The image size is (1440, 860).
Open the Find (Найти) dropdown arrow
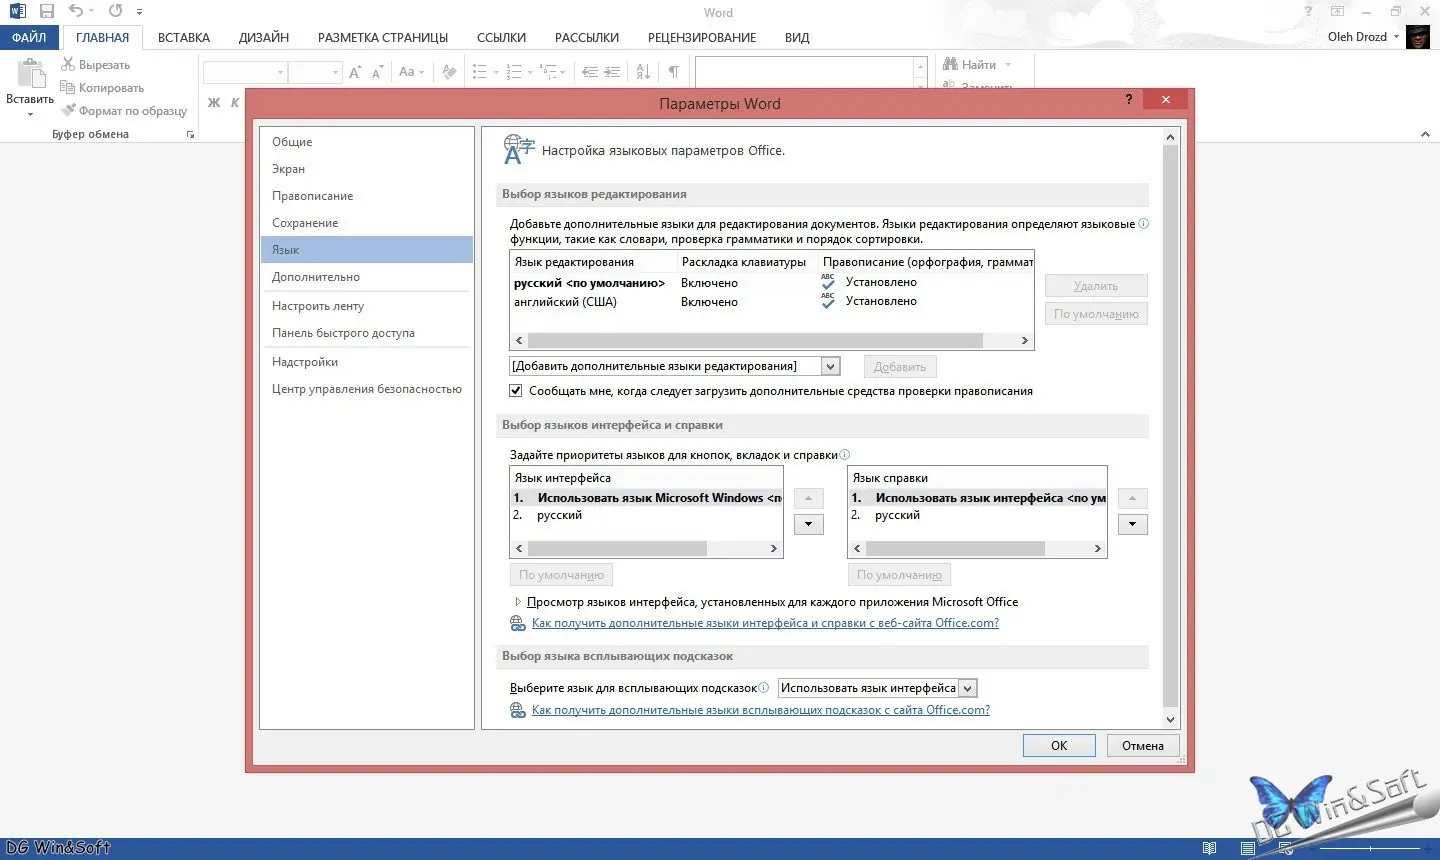(x=1008, y=65)
